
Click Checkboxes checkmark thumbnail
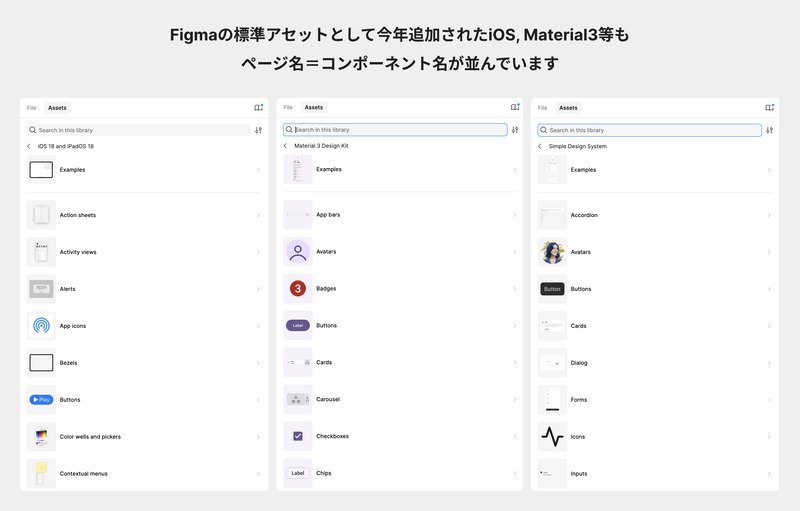pyautogui.click(x=298, y=436)
